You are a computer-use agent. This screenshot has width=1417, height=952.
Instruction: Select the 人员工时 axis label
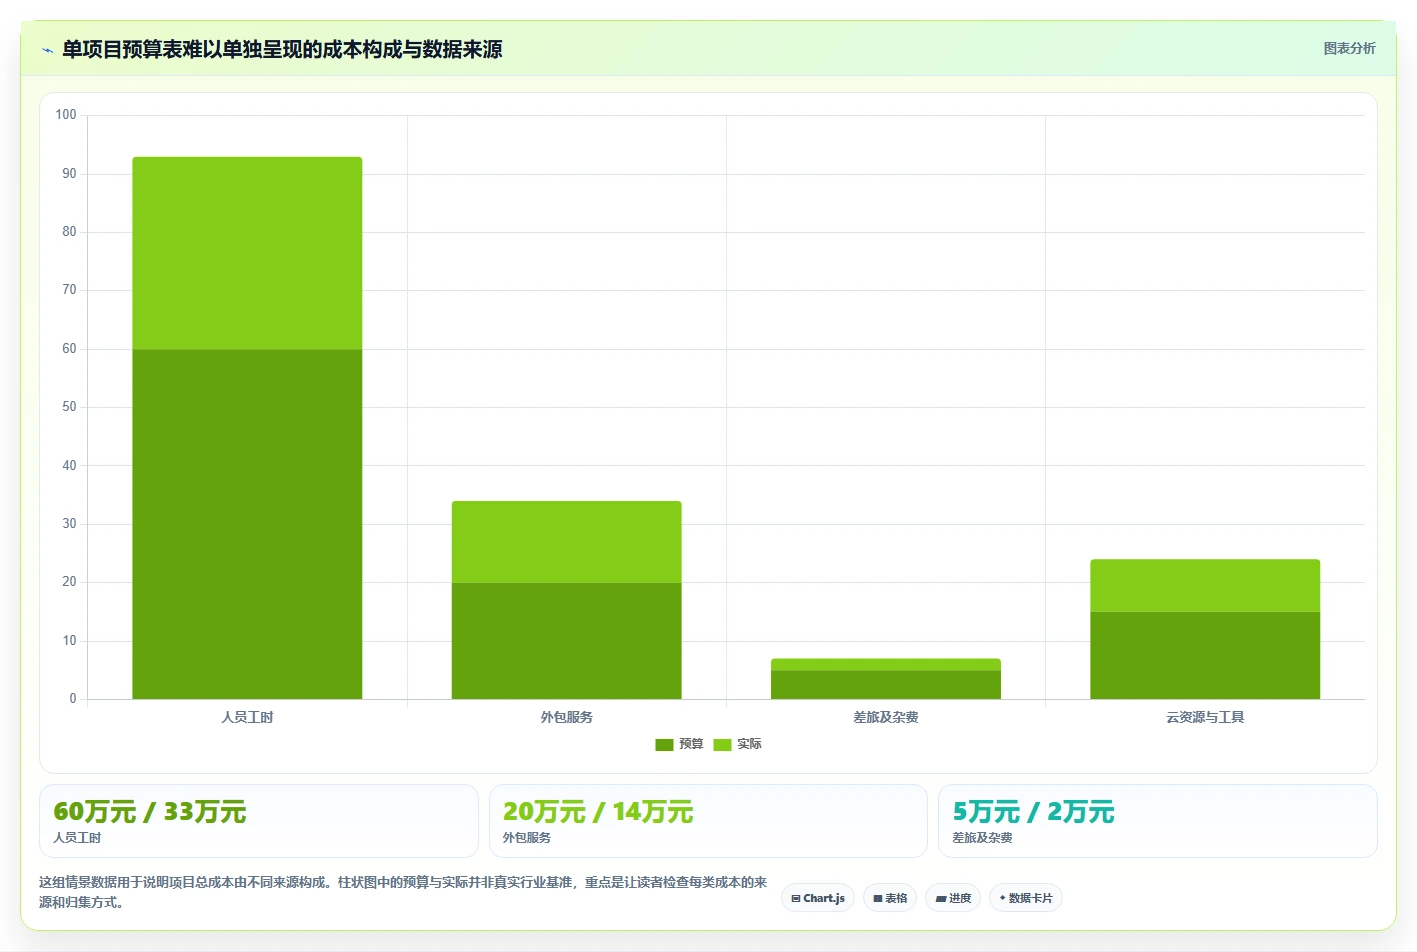[x=247, y=717]
